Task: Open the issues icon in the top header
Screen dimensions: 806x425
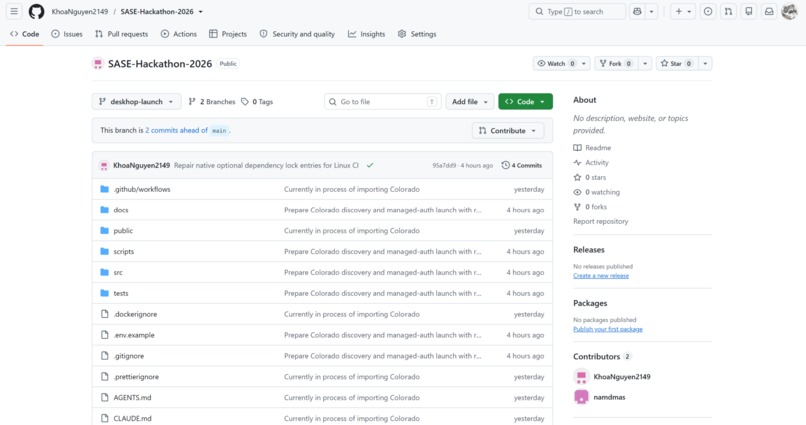Action: point(708,11)
